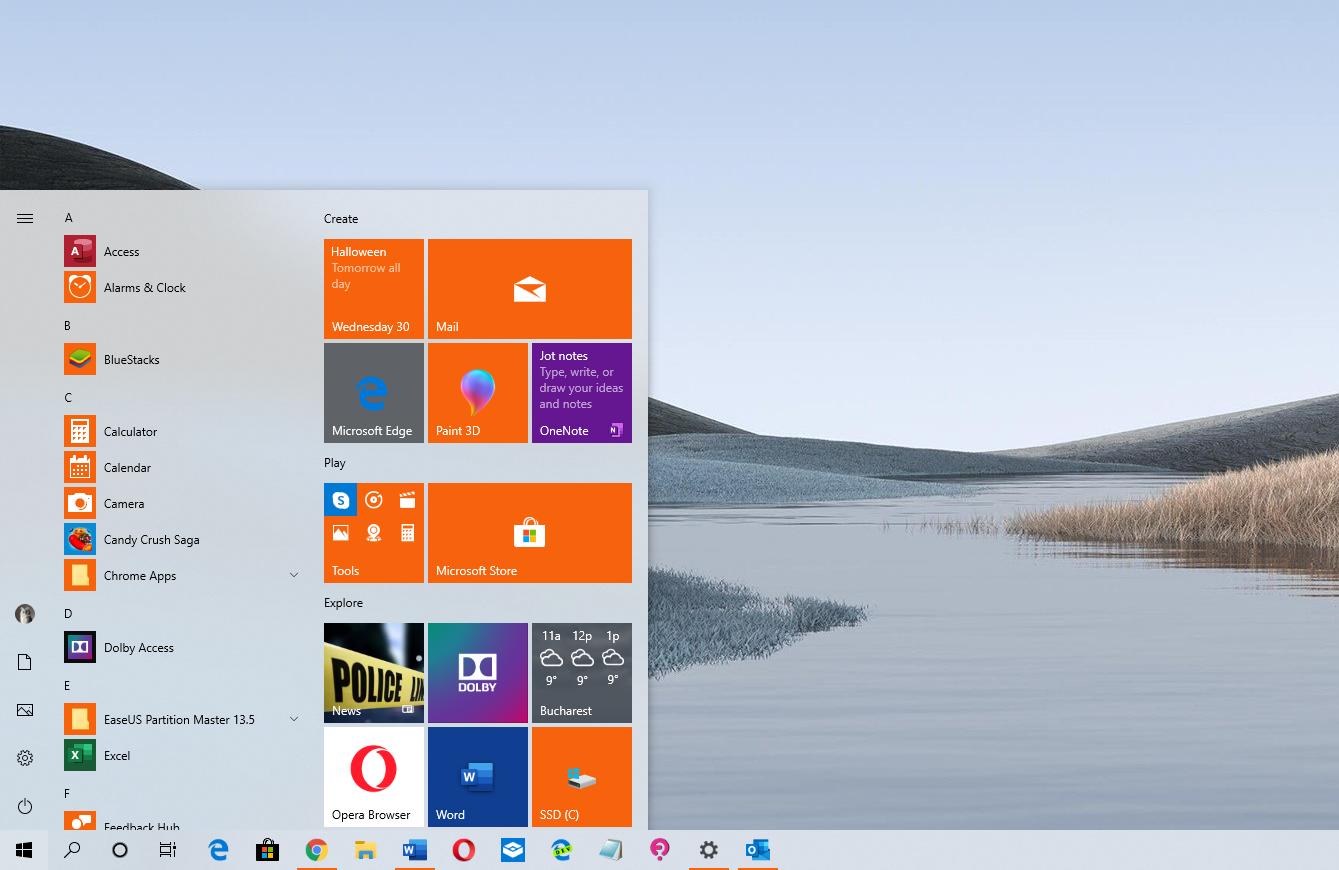Switch to Word on the taskbar
The image size is (1339, 870).
pos(415,850)
